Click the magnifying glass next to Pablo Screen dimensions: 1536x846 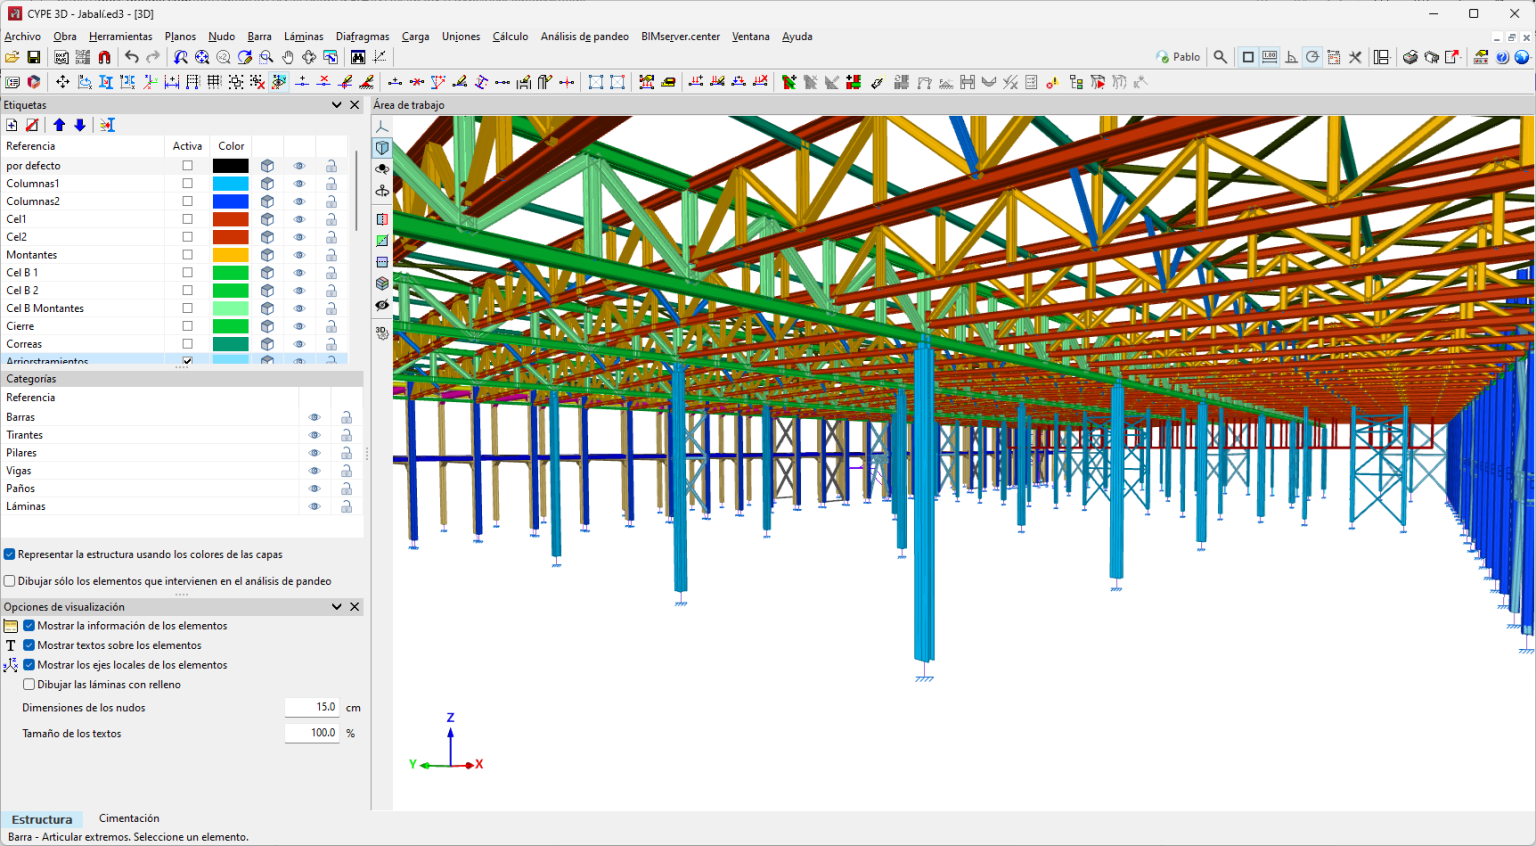1220,57
